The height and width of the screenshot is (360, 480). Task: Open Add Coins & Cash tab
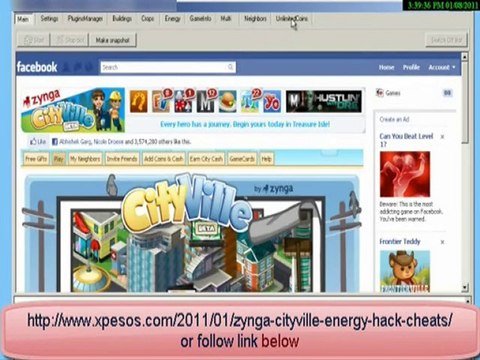(x=163, y=159)
